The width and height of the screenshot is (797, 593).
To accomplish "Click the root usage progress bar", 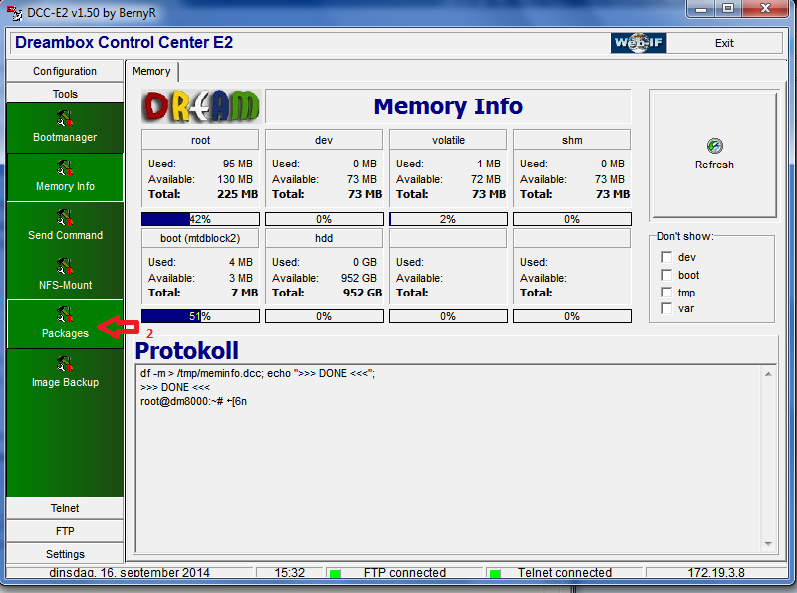I will [200, 219].
